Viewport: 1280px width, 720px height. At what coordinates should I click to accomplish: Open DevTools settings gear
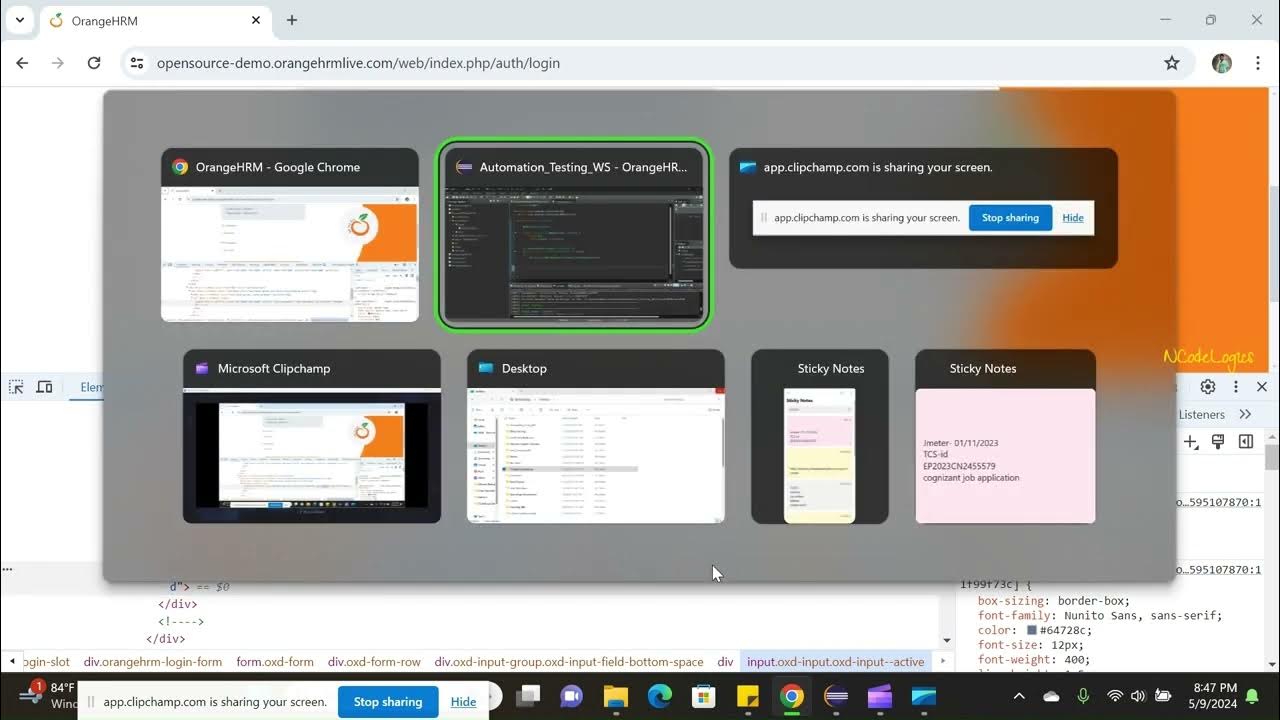click(x=1208, y=387)
